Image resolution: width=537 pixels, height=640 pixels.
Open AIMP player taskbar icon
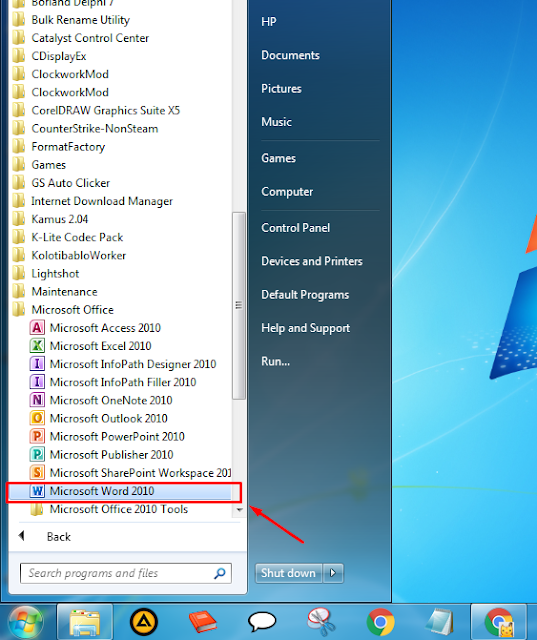coord(144,622)
